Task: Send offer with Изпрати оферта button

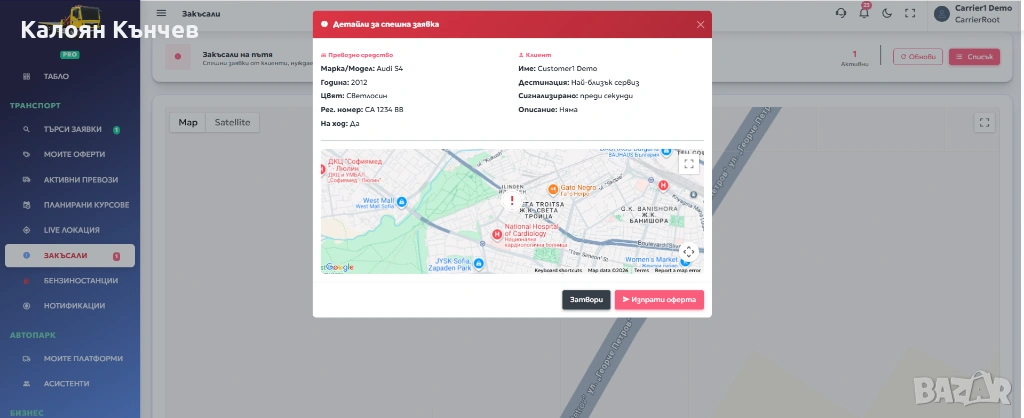Action: pos(659,300)
